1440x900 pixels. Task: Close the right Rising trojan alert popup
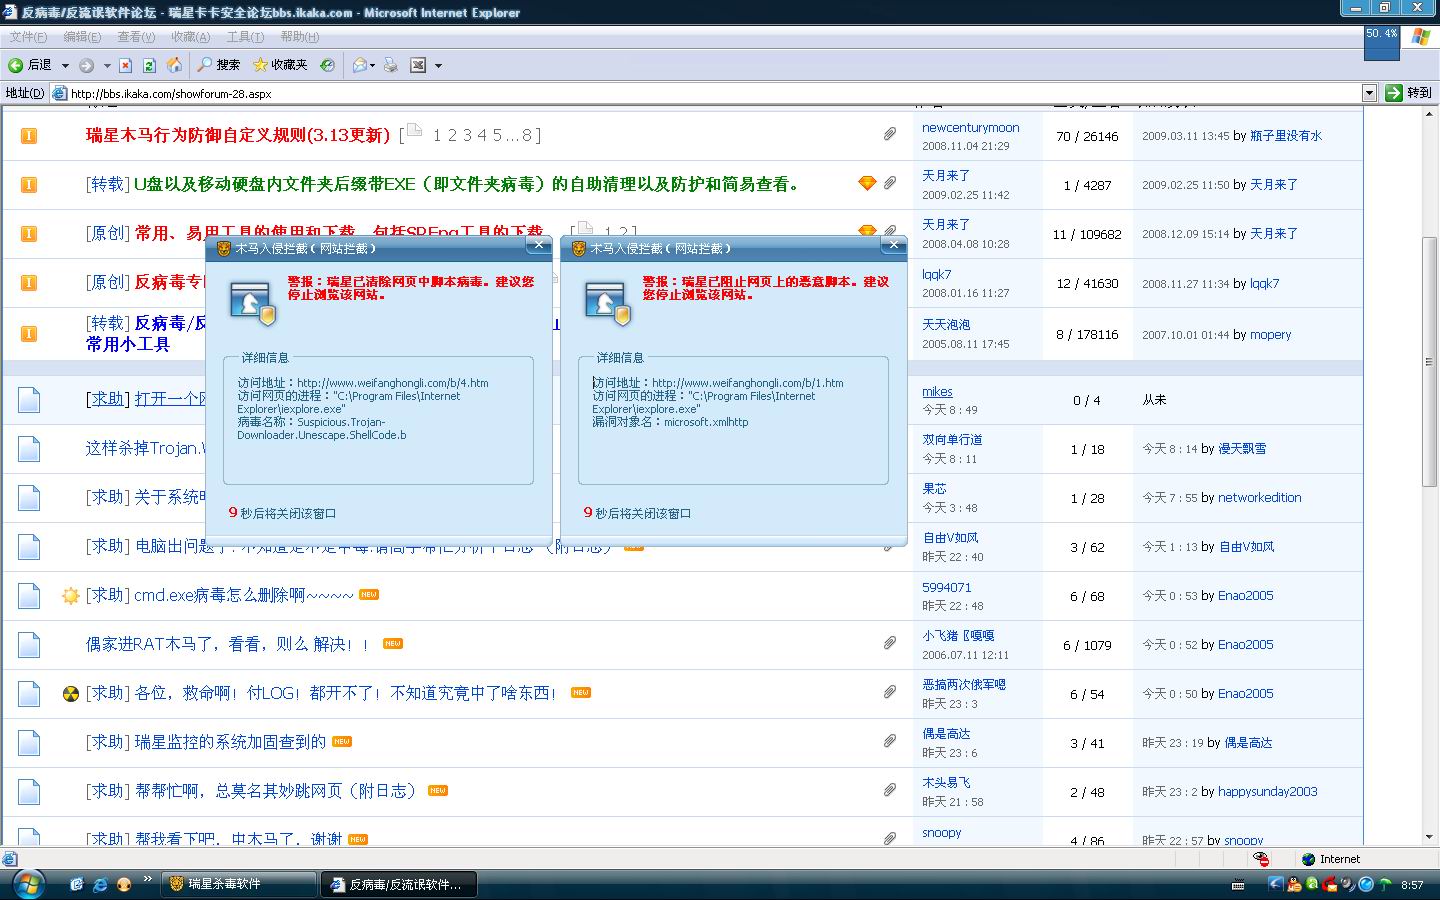tap(893, 245)
